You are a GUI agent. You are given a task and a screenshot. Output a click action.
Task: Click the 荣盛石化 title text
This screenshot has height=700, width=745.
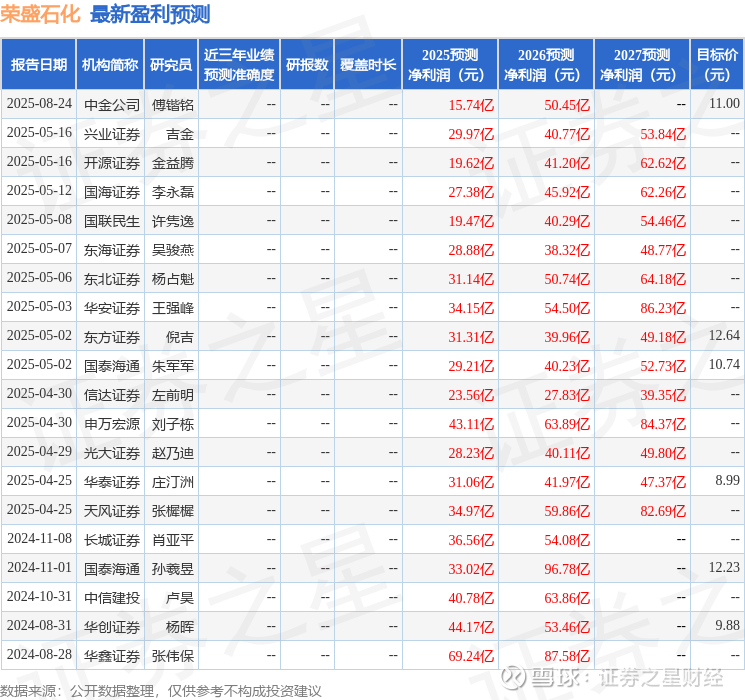point(40,14)
